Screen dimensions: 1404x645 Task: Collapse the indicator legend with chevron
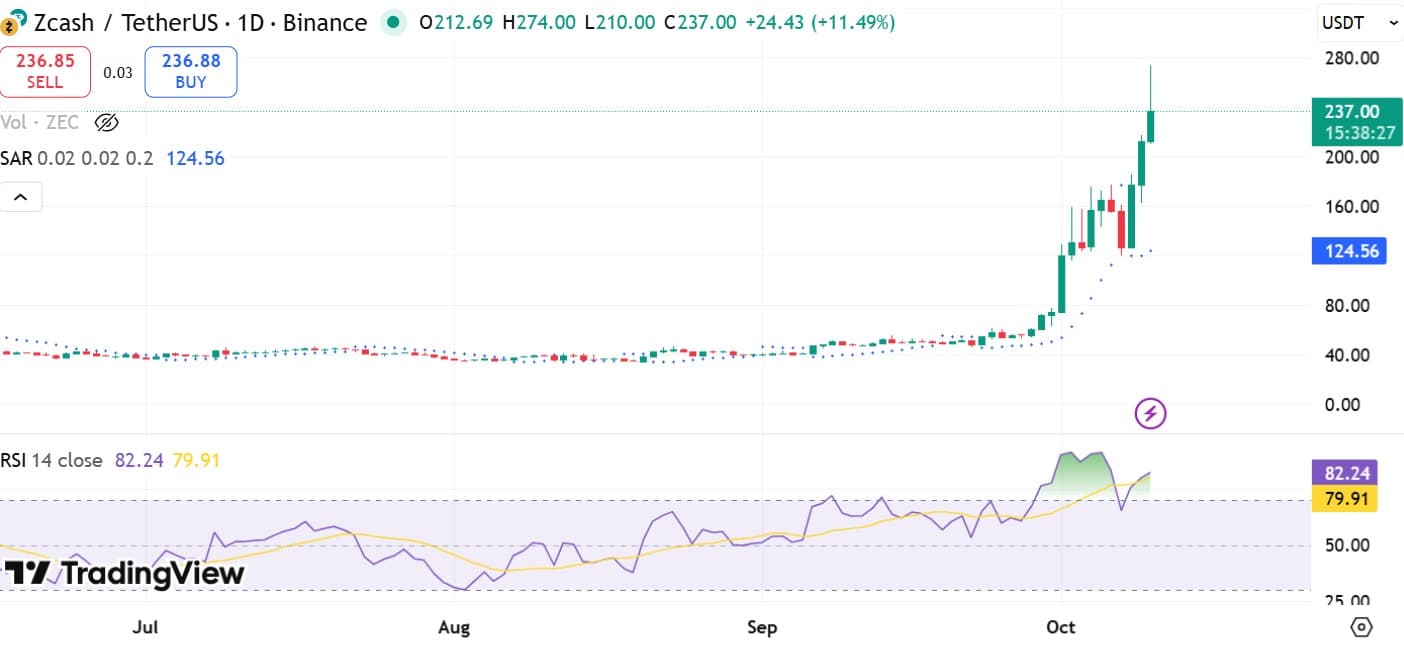click(x=21, y=197)
